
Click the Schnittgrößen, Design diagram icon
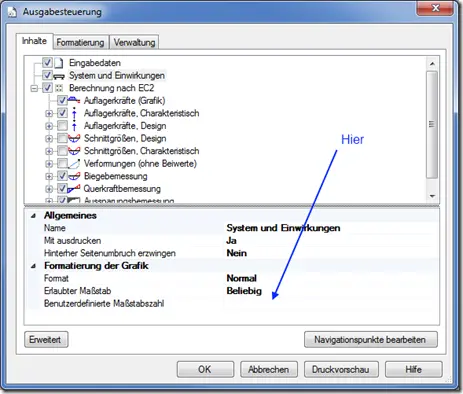pos(74,138)
